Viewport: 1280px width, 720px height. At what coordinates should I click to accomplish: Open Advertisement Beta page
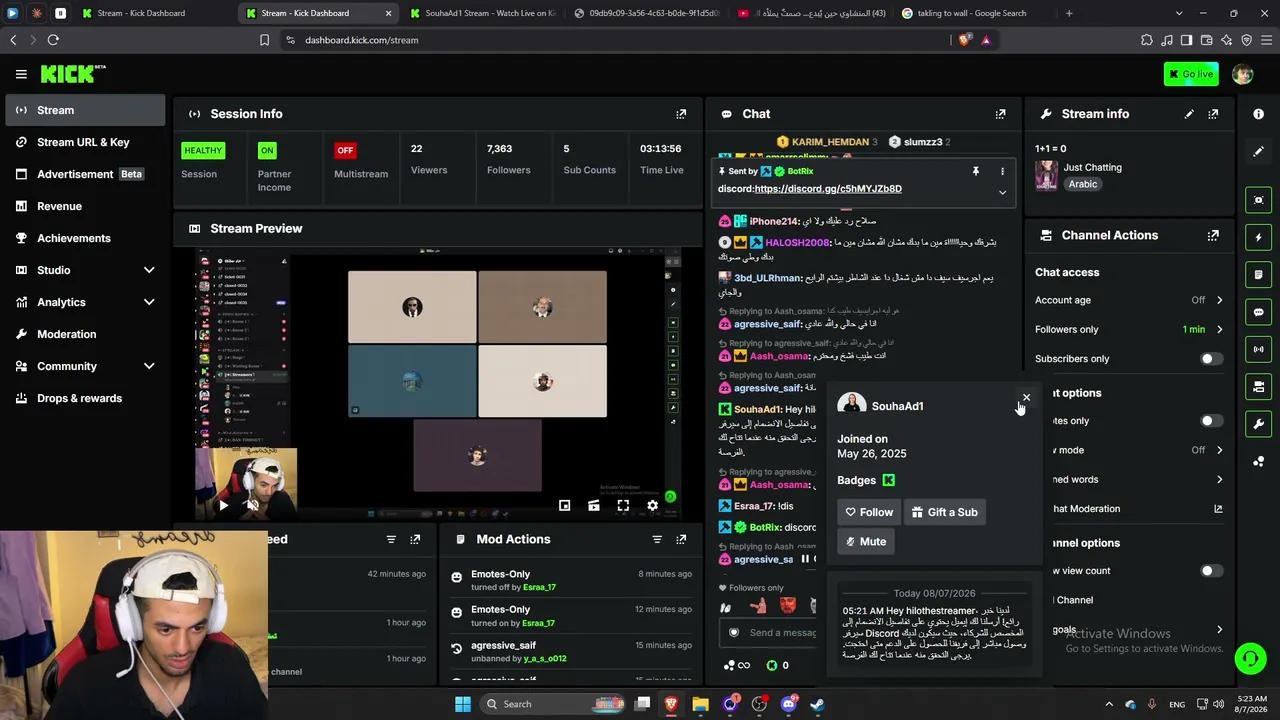click(x=85, y=174)
